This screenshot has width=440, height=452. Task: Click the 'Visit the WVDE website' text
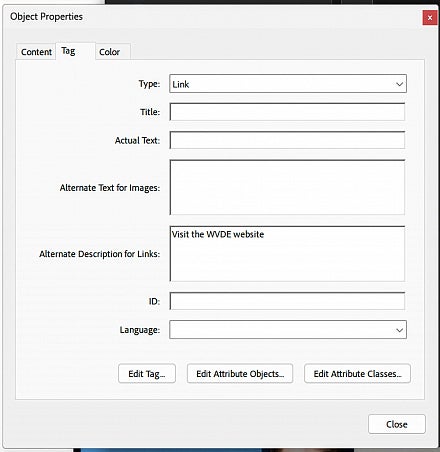coord(218,234)
